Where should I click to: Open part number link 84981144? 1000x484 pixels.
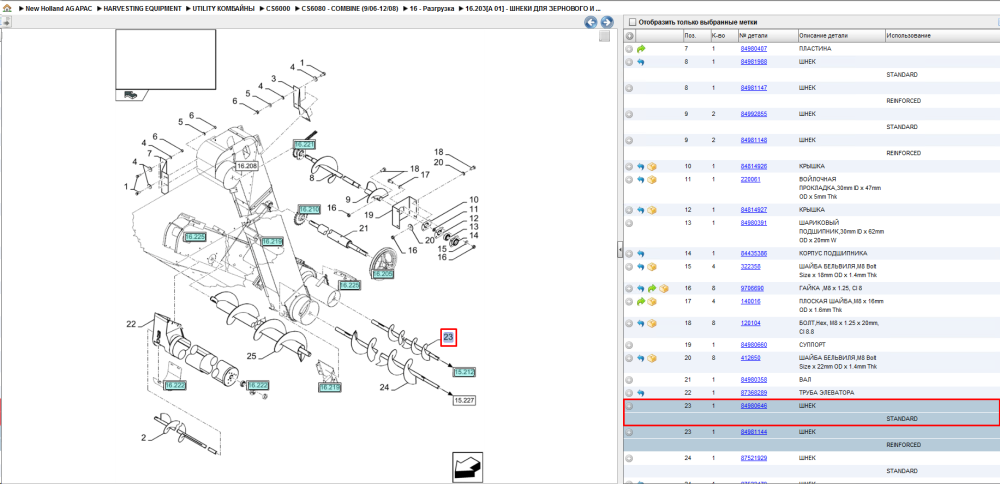tap(754, 432)
